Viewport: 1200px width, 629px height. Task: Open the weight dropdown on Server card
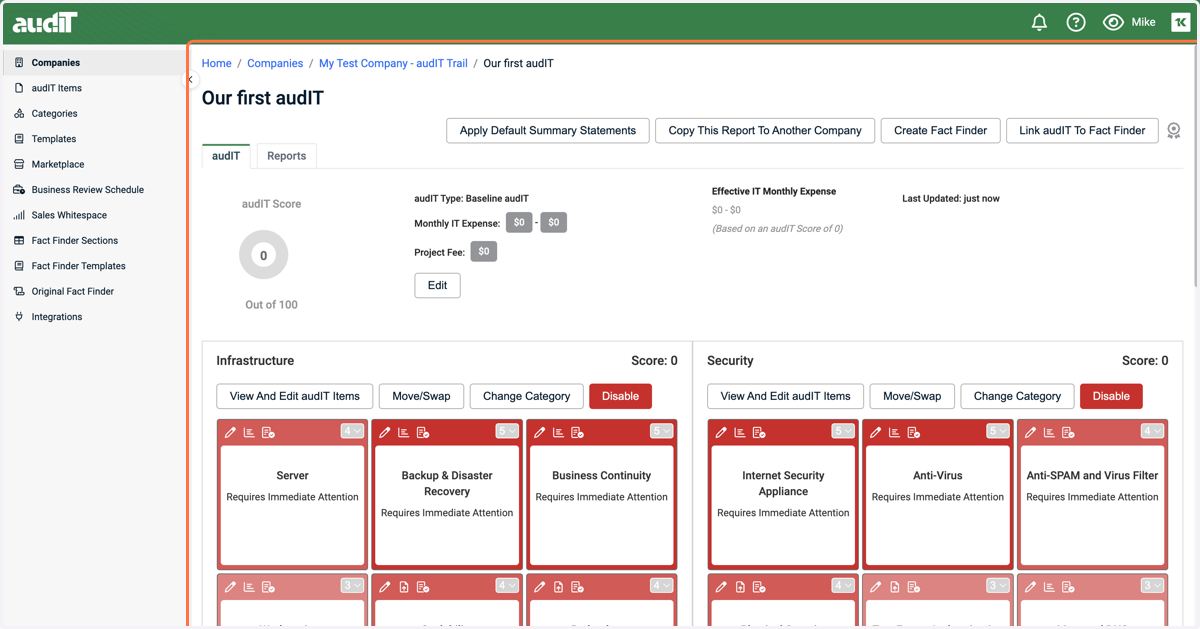(x=352, y=431)
